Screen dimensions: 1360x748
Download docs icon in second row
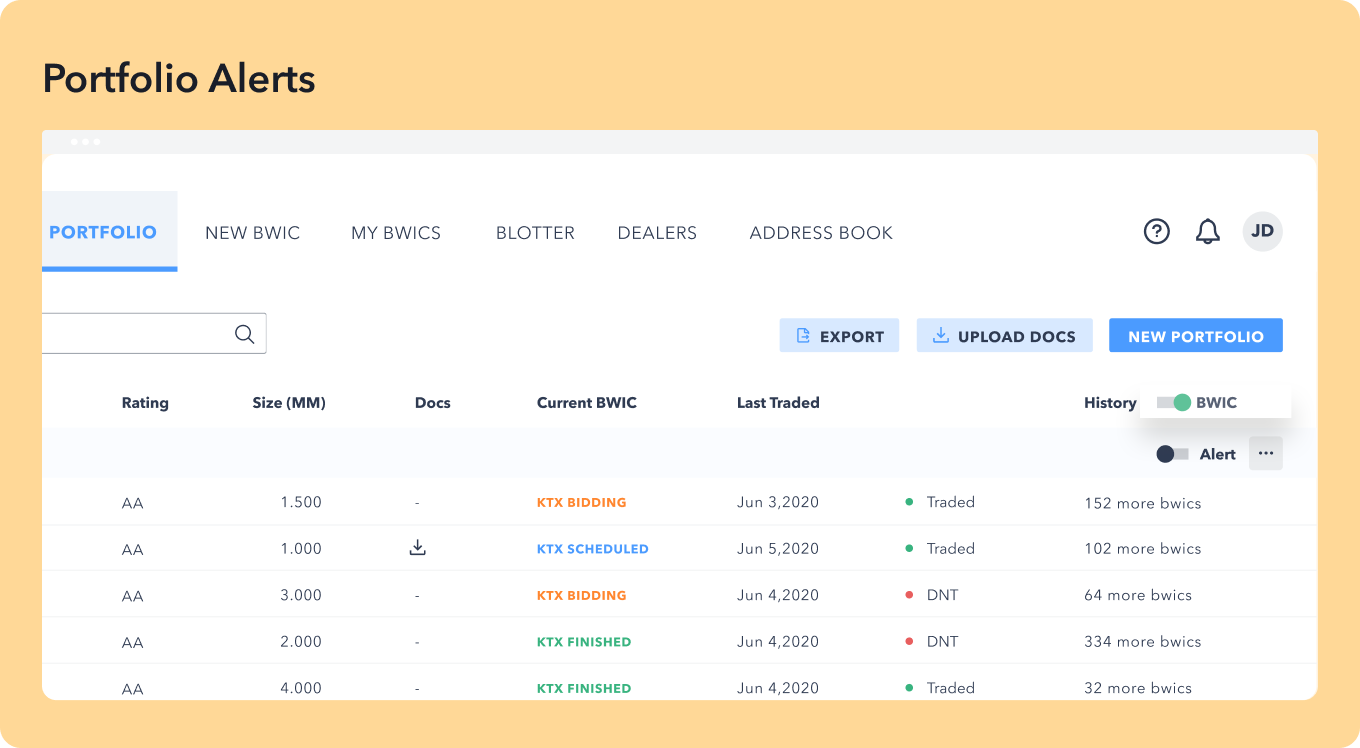click(x=418, y=548)
